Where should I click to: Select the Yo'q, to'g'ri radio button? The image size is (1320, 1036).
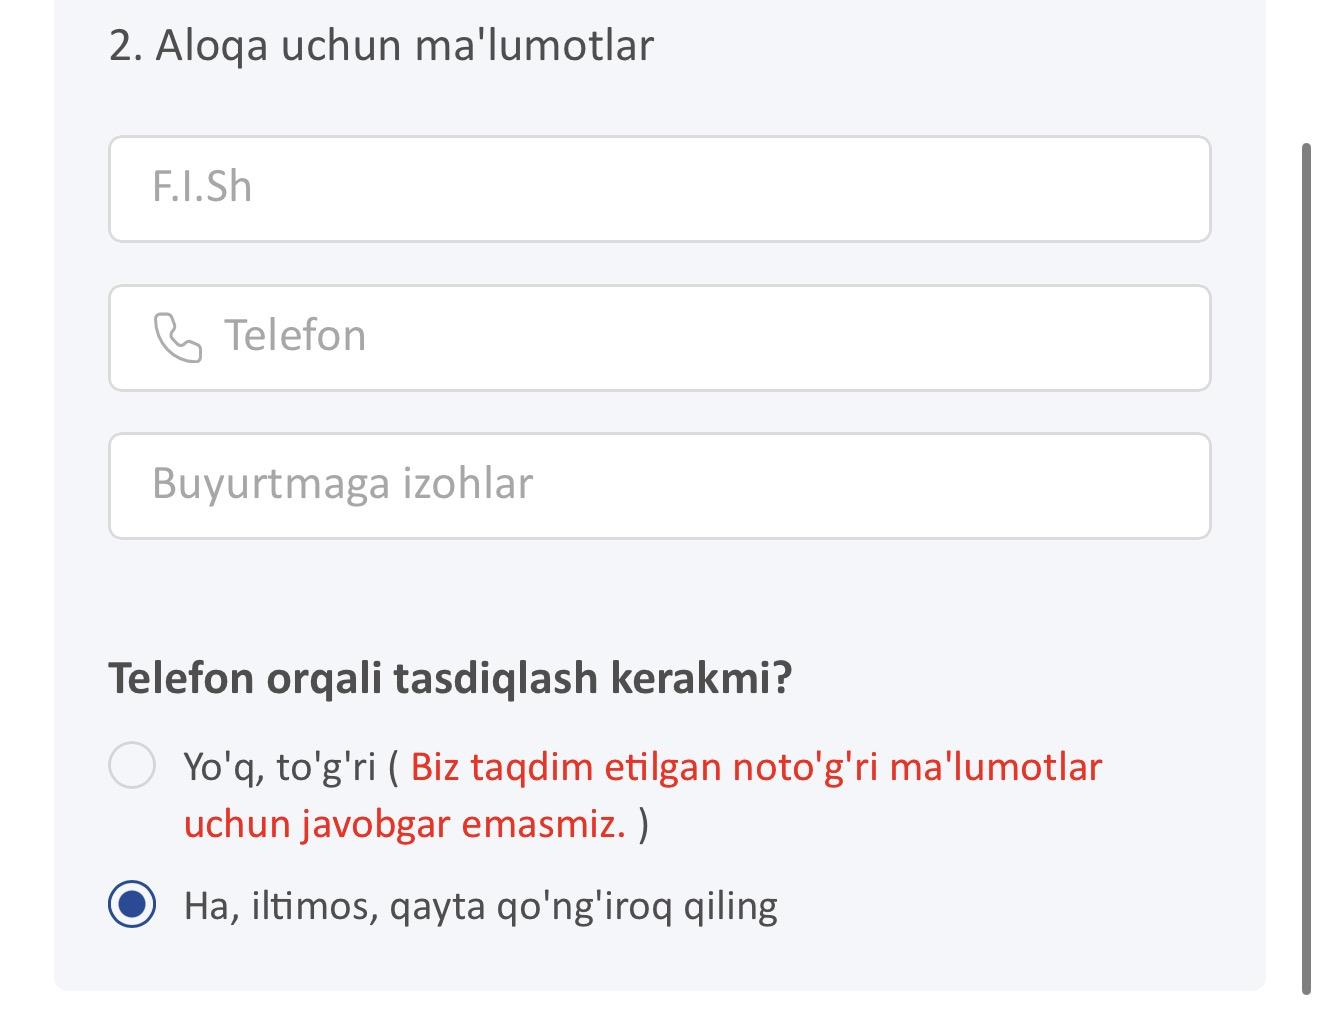point(132,765)
